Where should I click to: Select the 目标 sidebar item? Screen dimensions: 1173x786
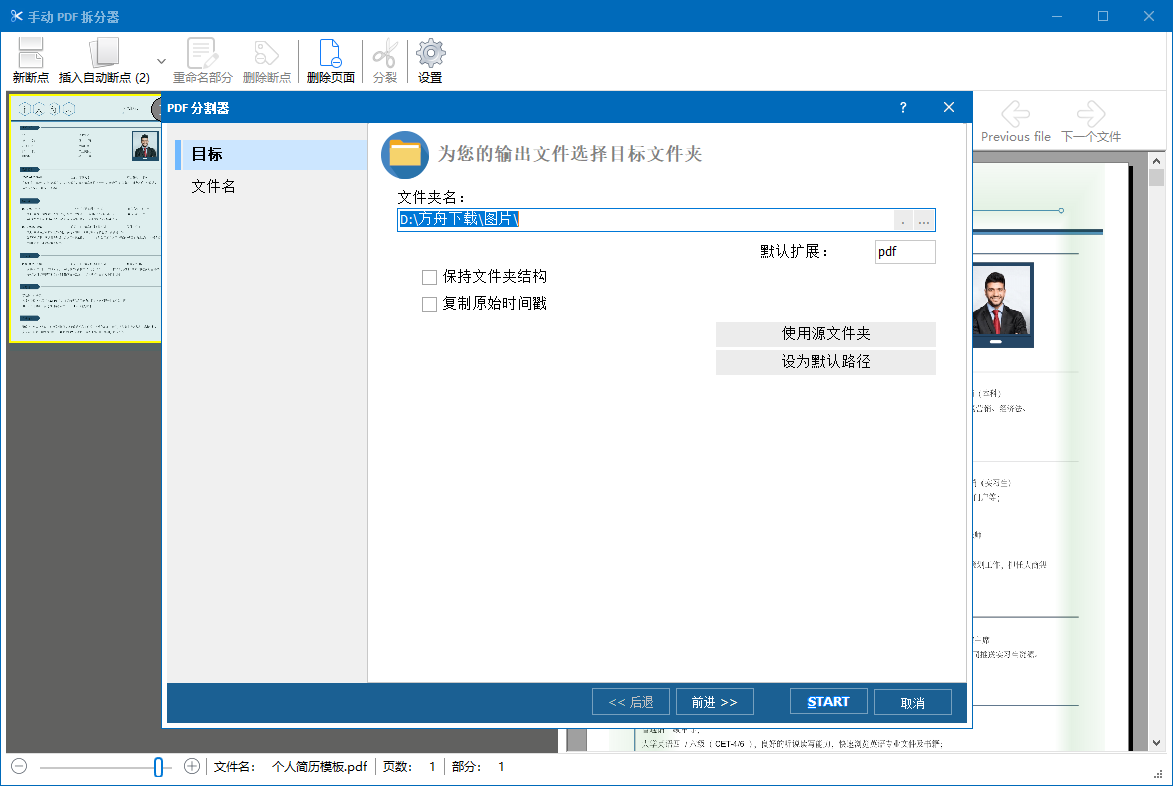271,154
